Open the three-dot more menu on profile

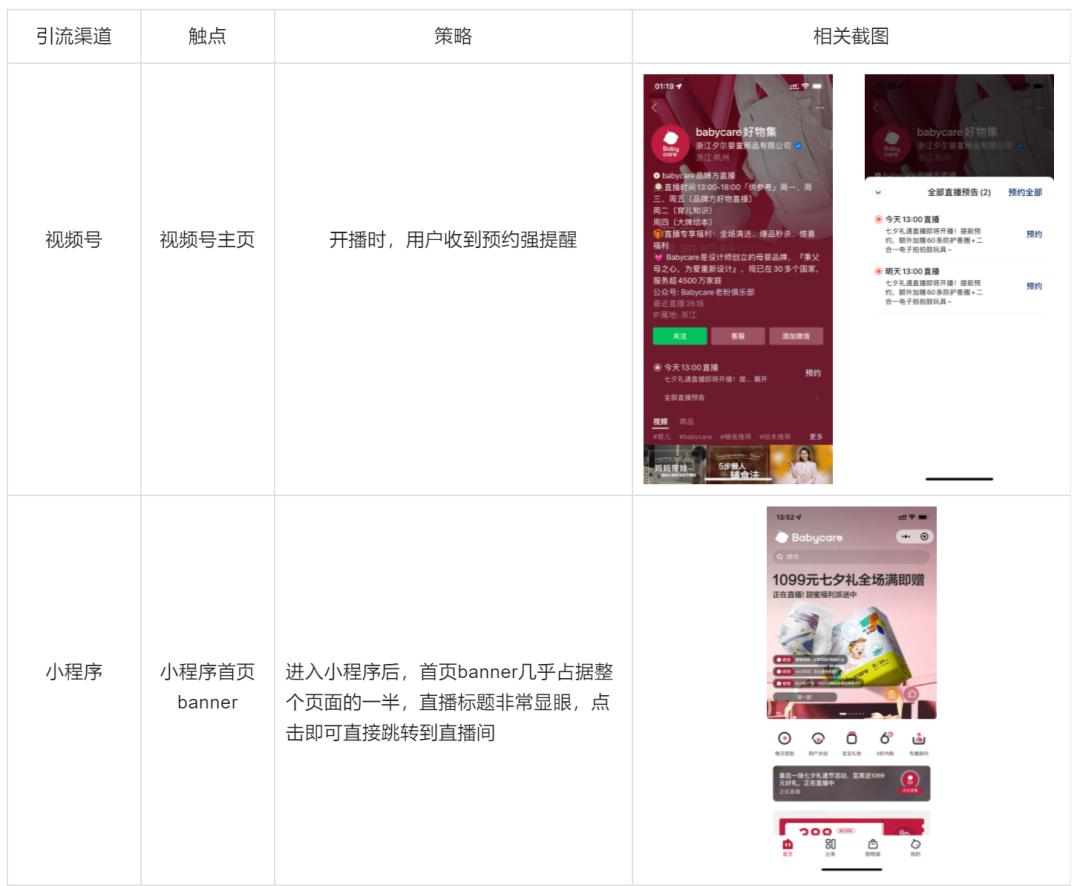pyautogui.click(x=820, y=107)
